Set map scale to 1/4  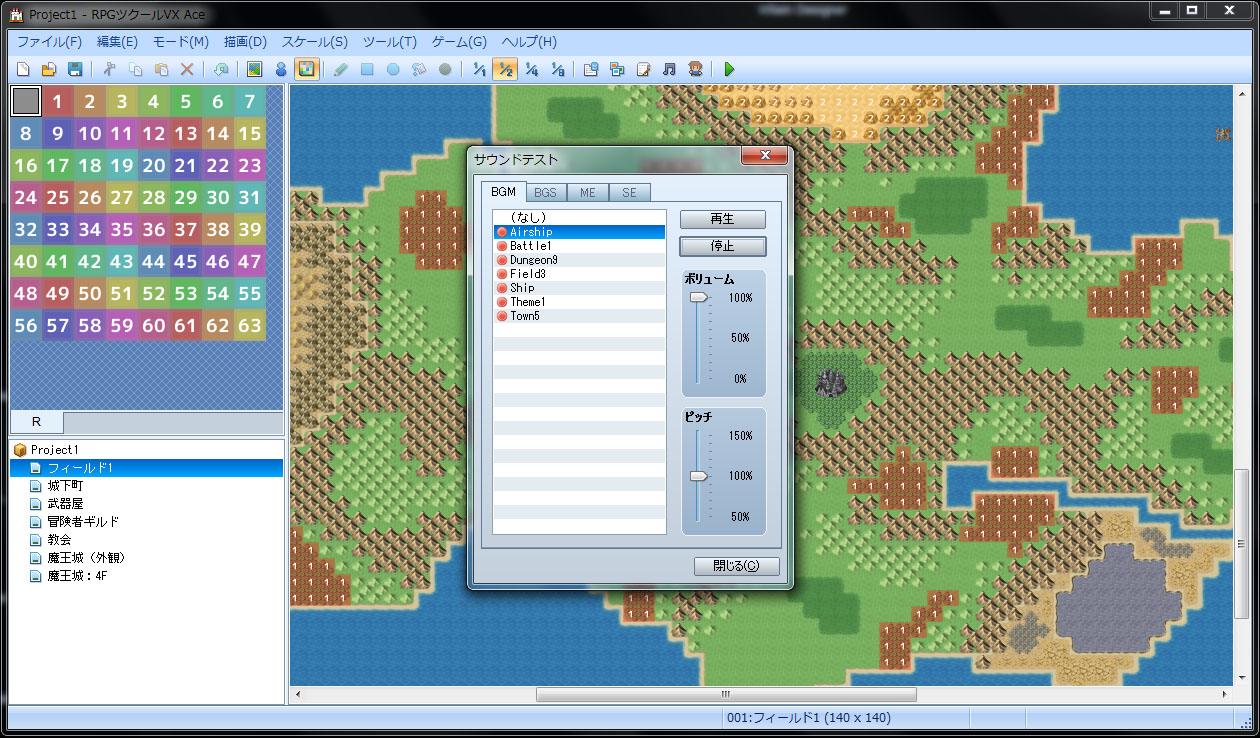tap(532, 70)
